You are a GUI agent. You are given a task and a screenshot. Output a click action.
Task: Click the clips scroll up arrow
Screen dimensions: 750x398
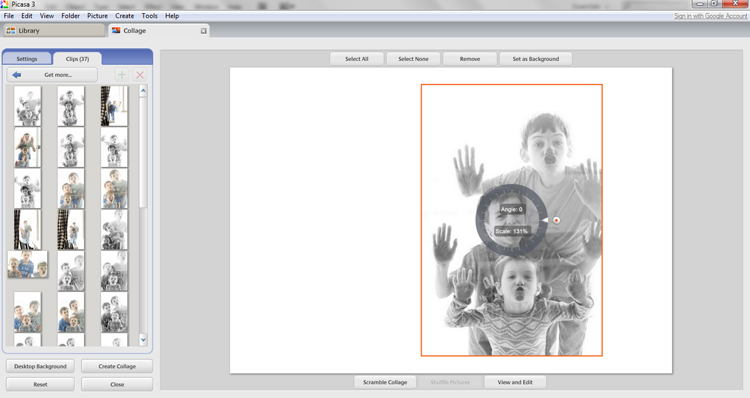point(143,90)
